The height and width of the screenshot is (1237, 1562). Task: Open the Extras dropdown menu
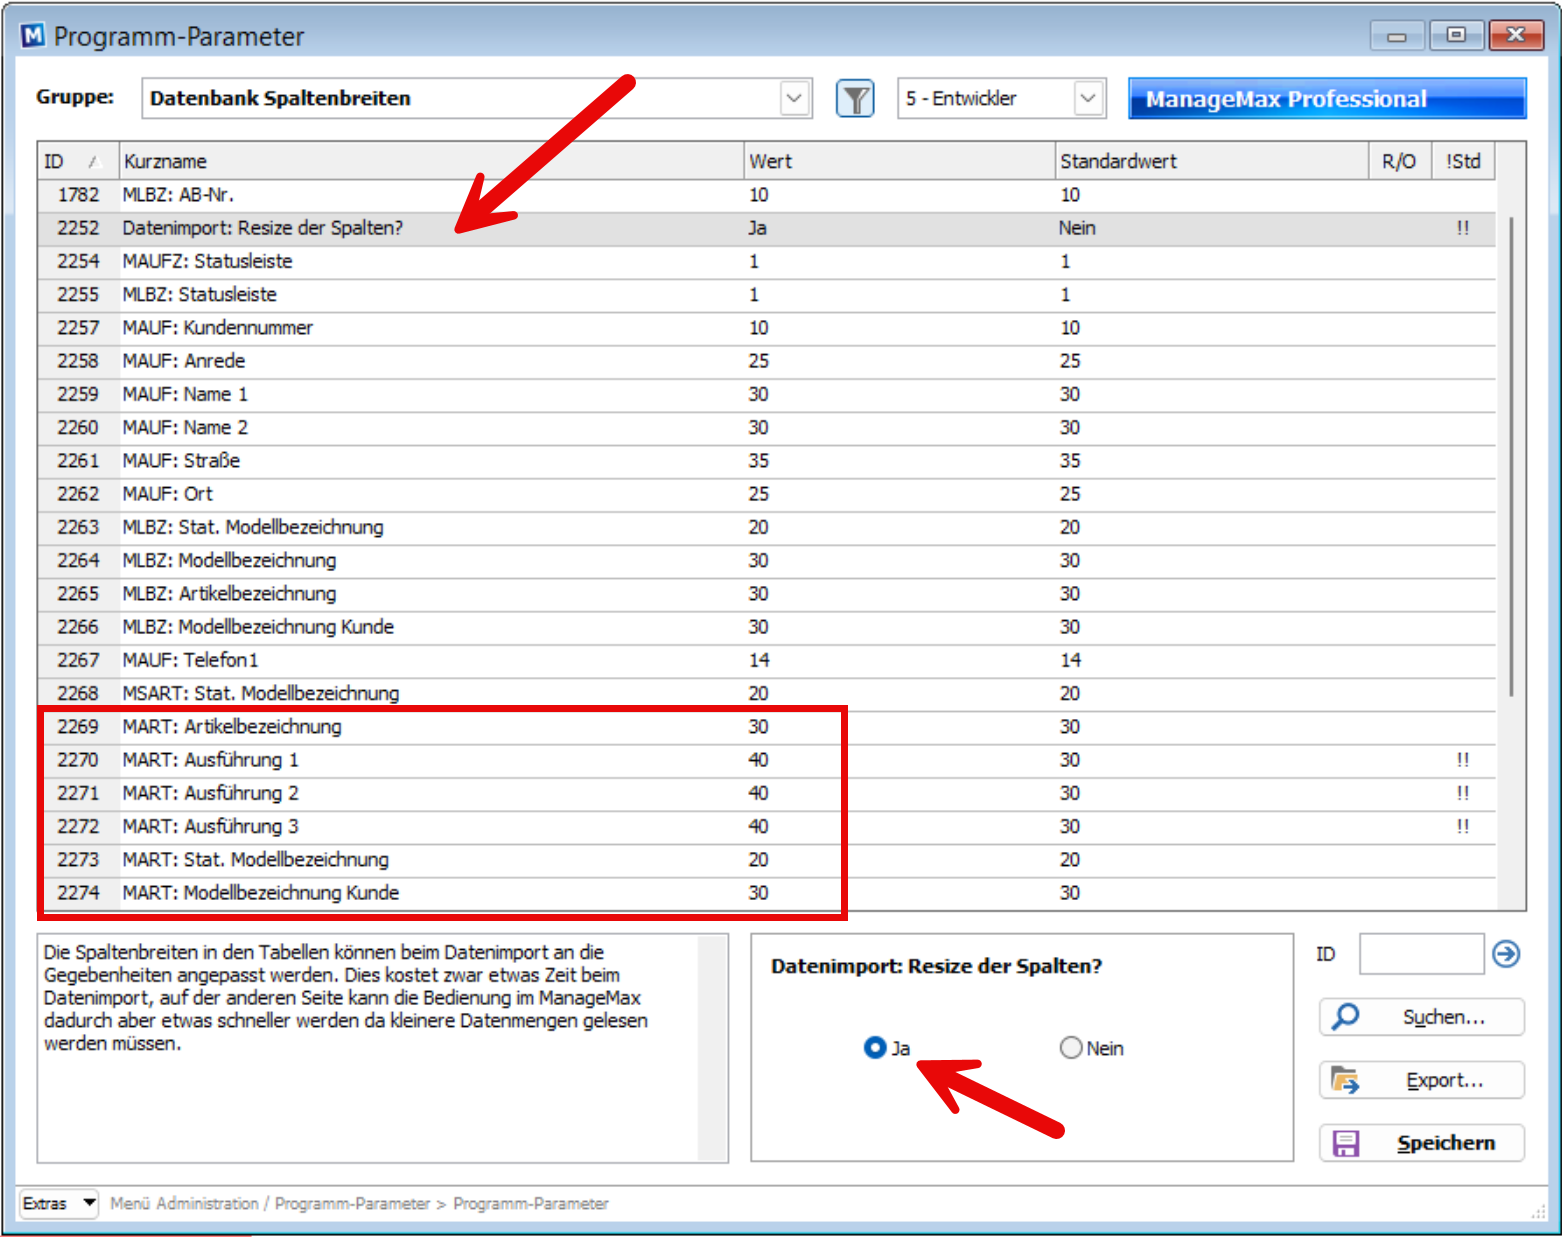click(x=59, y=1203)
